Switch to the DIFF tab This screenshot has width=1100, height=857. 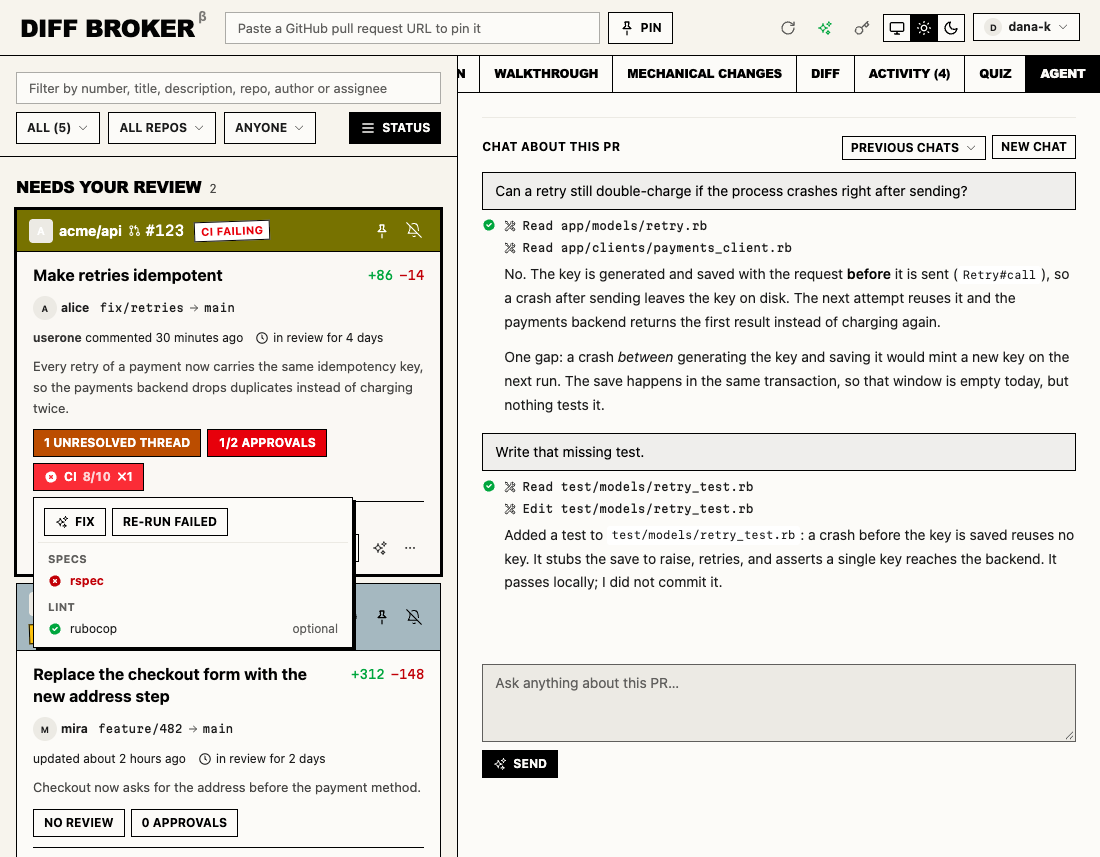[x=825, y=74]
